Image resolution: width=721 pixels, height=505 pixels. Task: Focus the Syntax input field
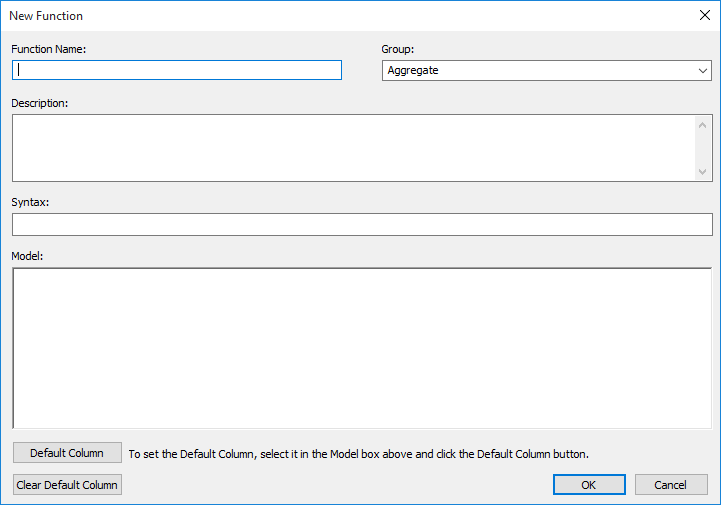pos(362,224)
